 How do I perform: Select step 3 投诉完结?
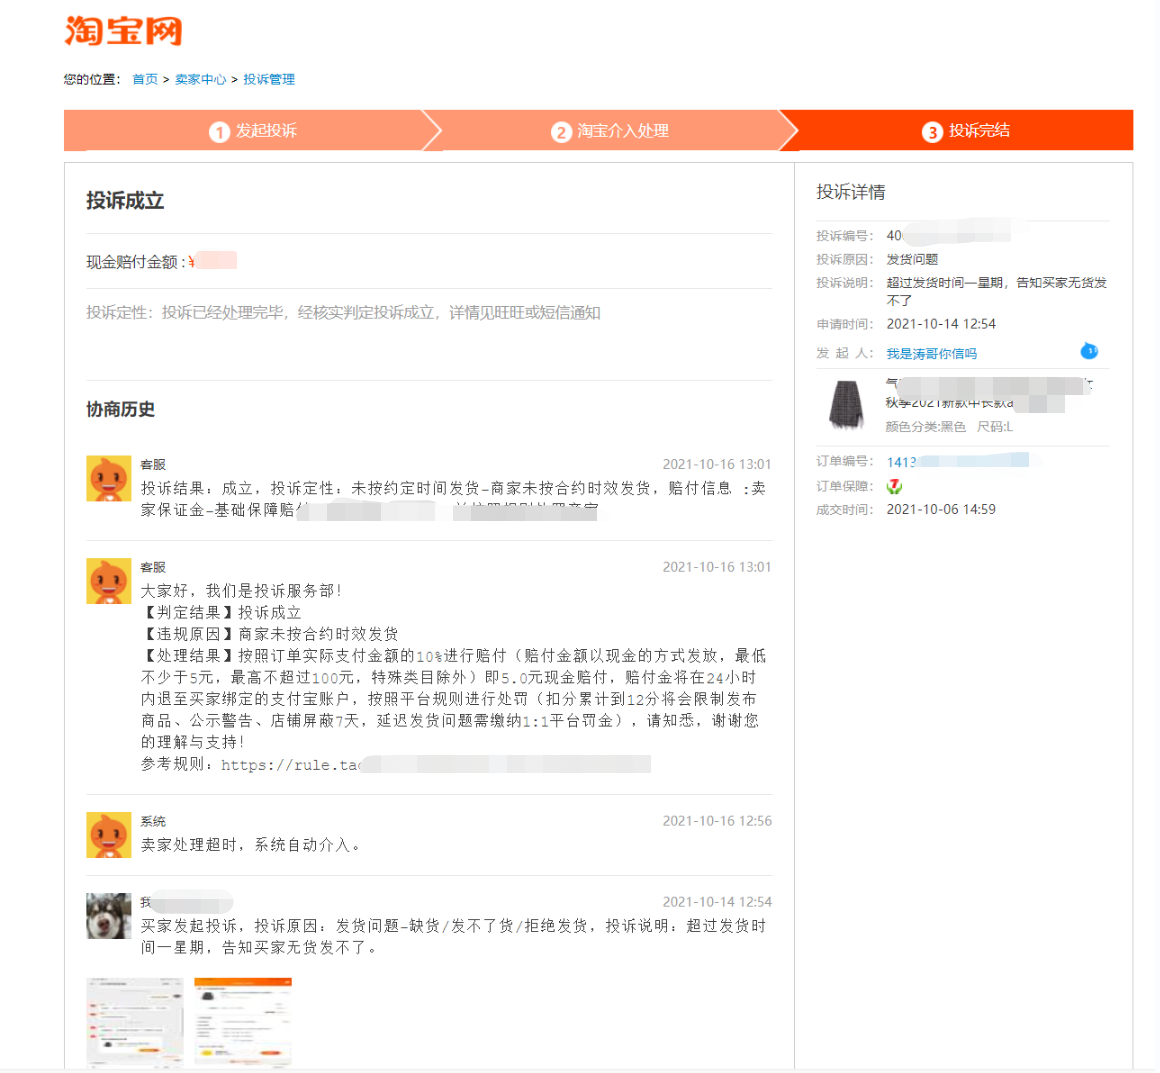pos(965,131)
